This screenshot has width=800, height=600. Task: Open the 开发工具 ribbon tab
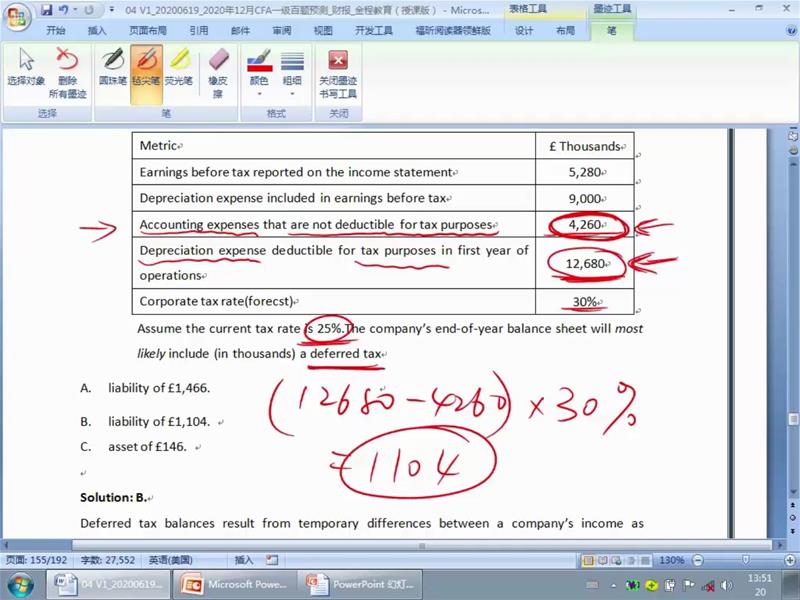coord(374,31)
